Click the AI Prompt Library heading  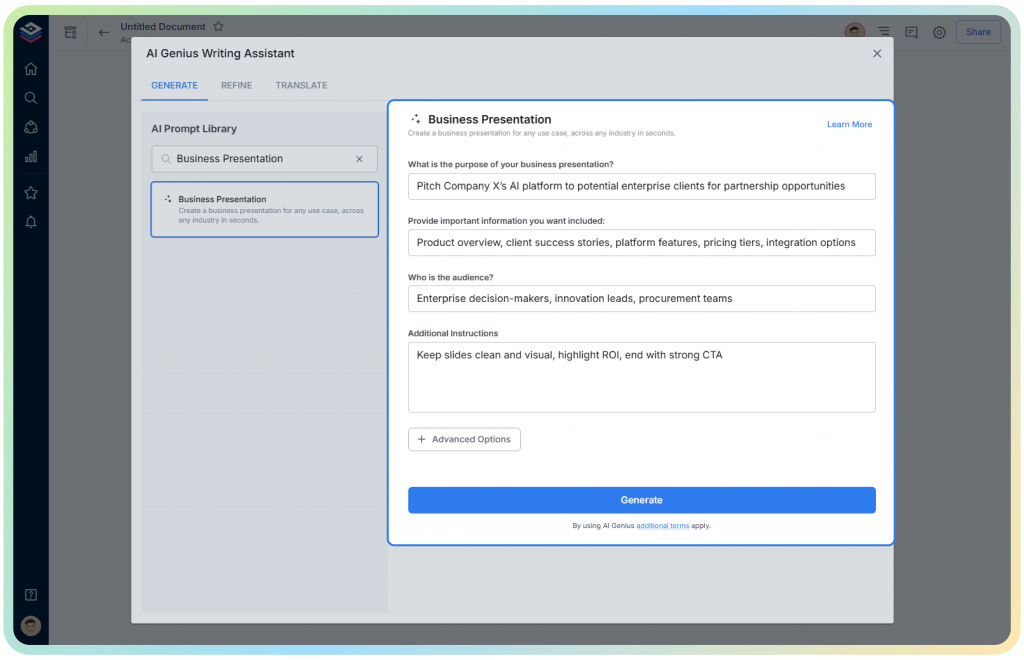pos(194,129)
